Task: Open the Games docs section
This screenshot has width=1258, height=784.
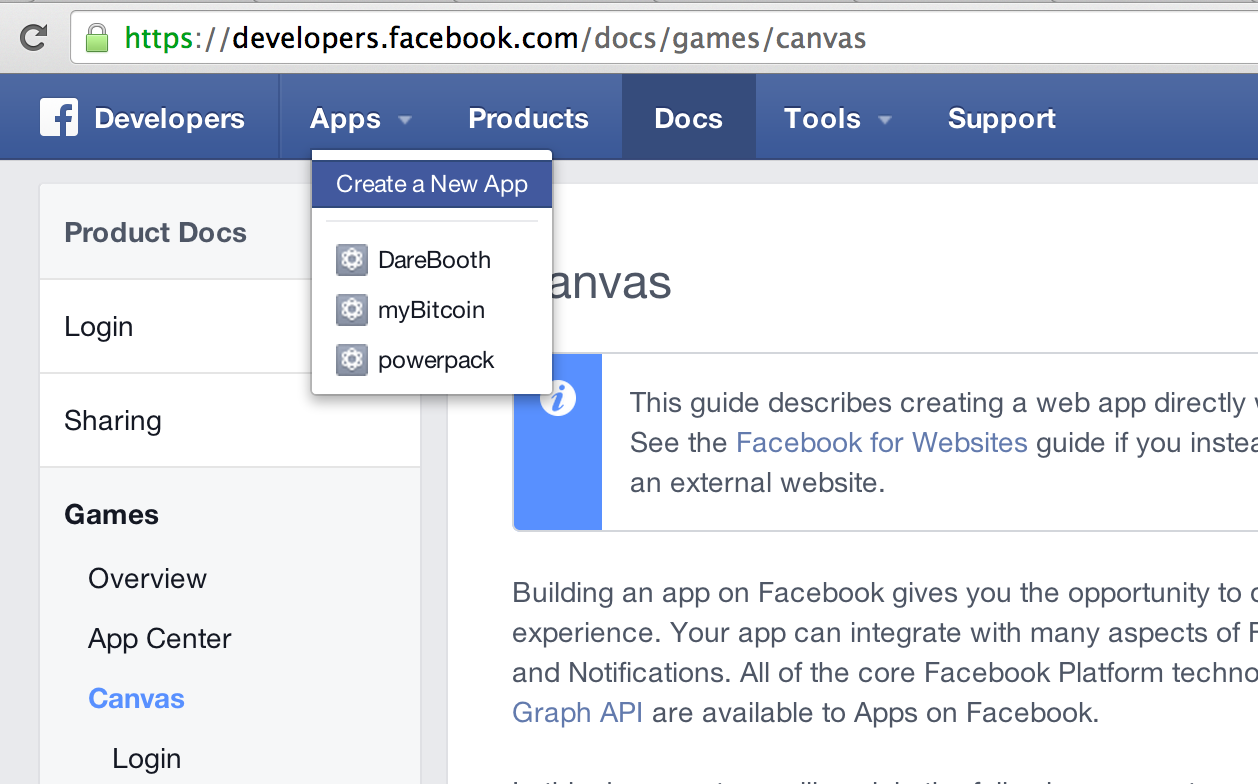Action: point(111,515)
